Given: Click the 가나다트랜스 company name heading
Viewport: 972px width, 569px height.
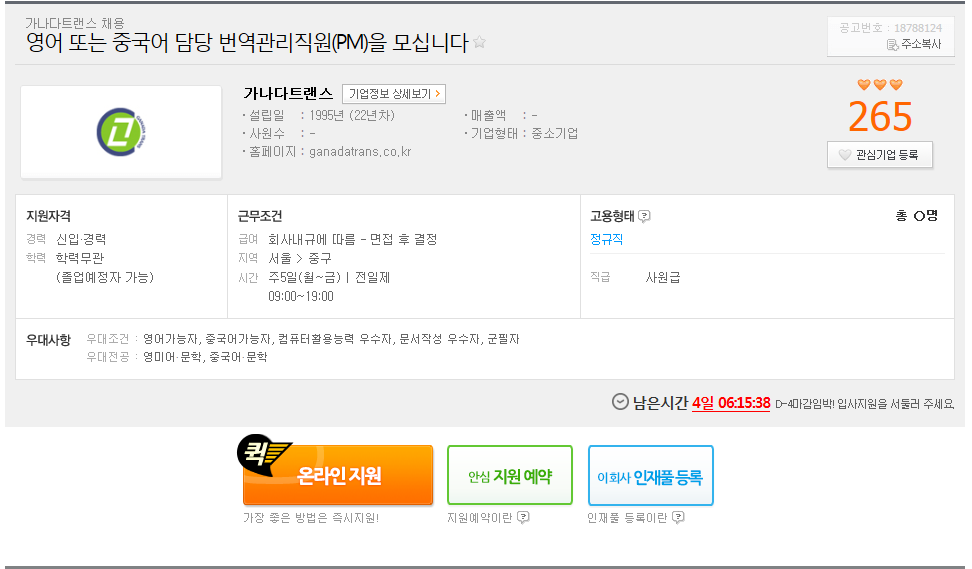Looking at the screenshot, I should tap(288, 94).
